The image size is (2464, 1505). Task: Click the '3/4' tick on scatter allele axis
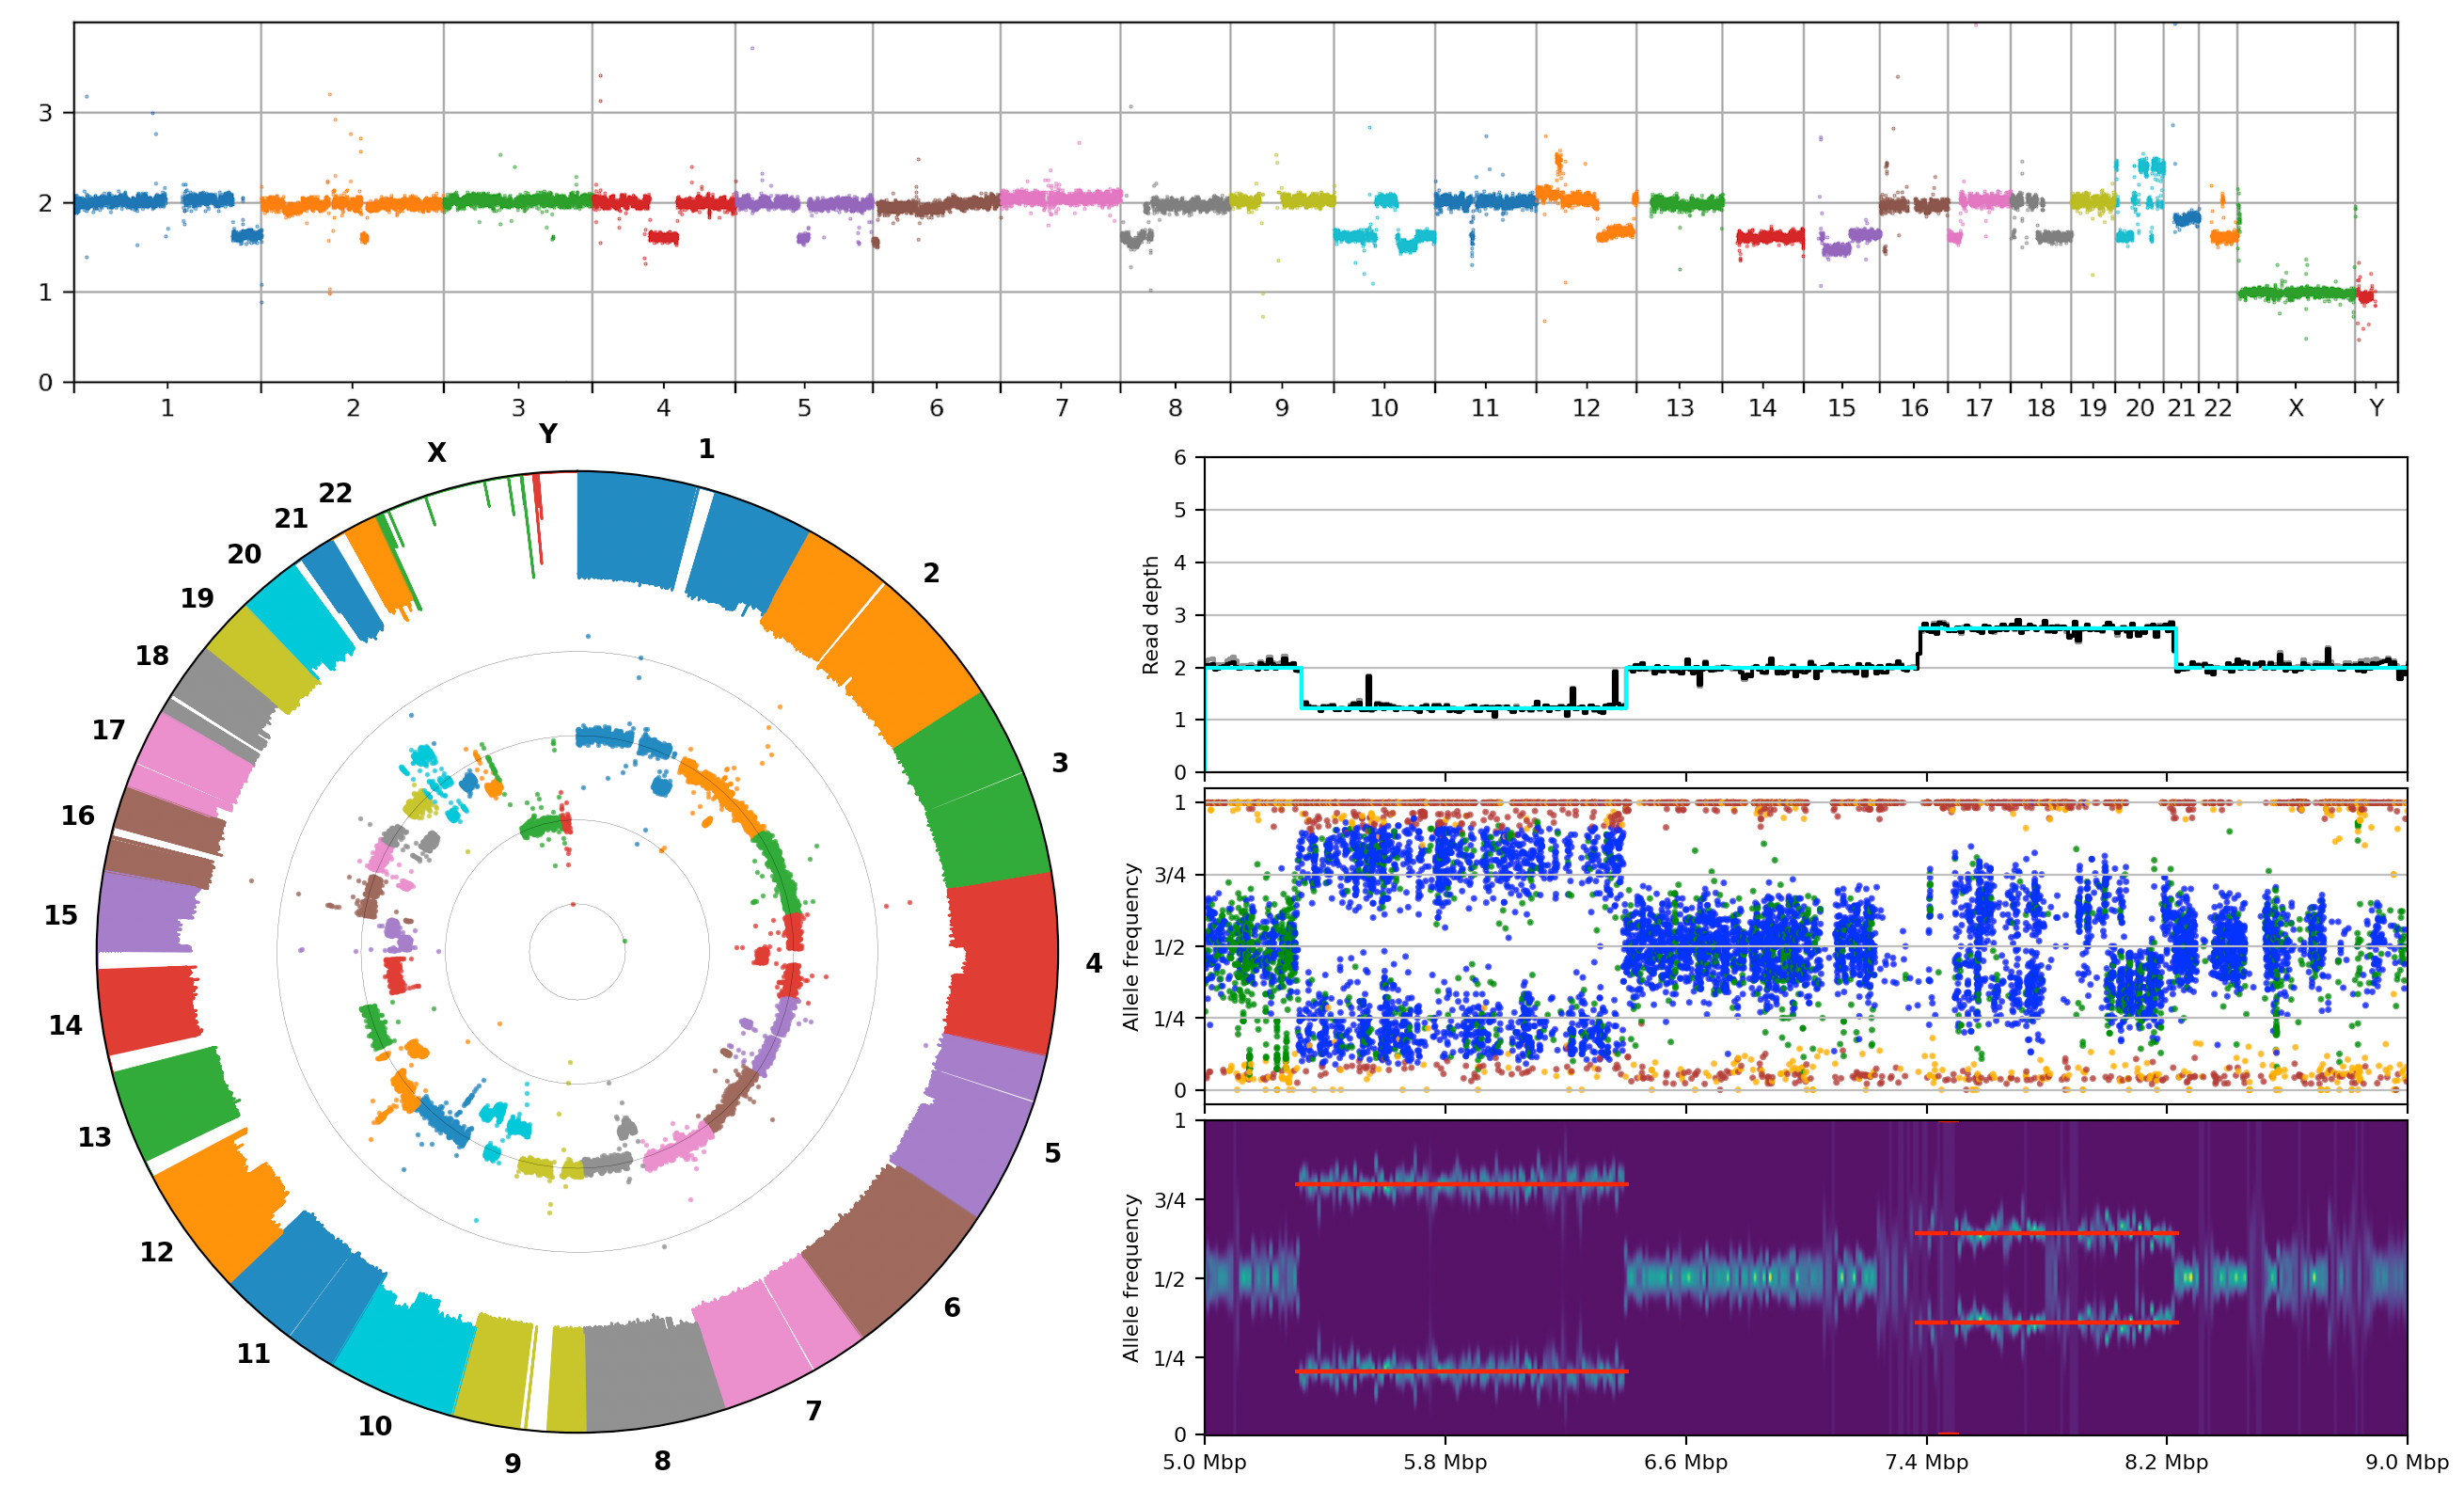point(1169,875)
